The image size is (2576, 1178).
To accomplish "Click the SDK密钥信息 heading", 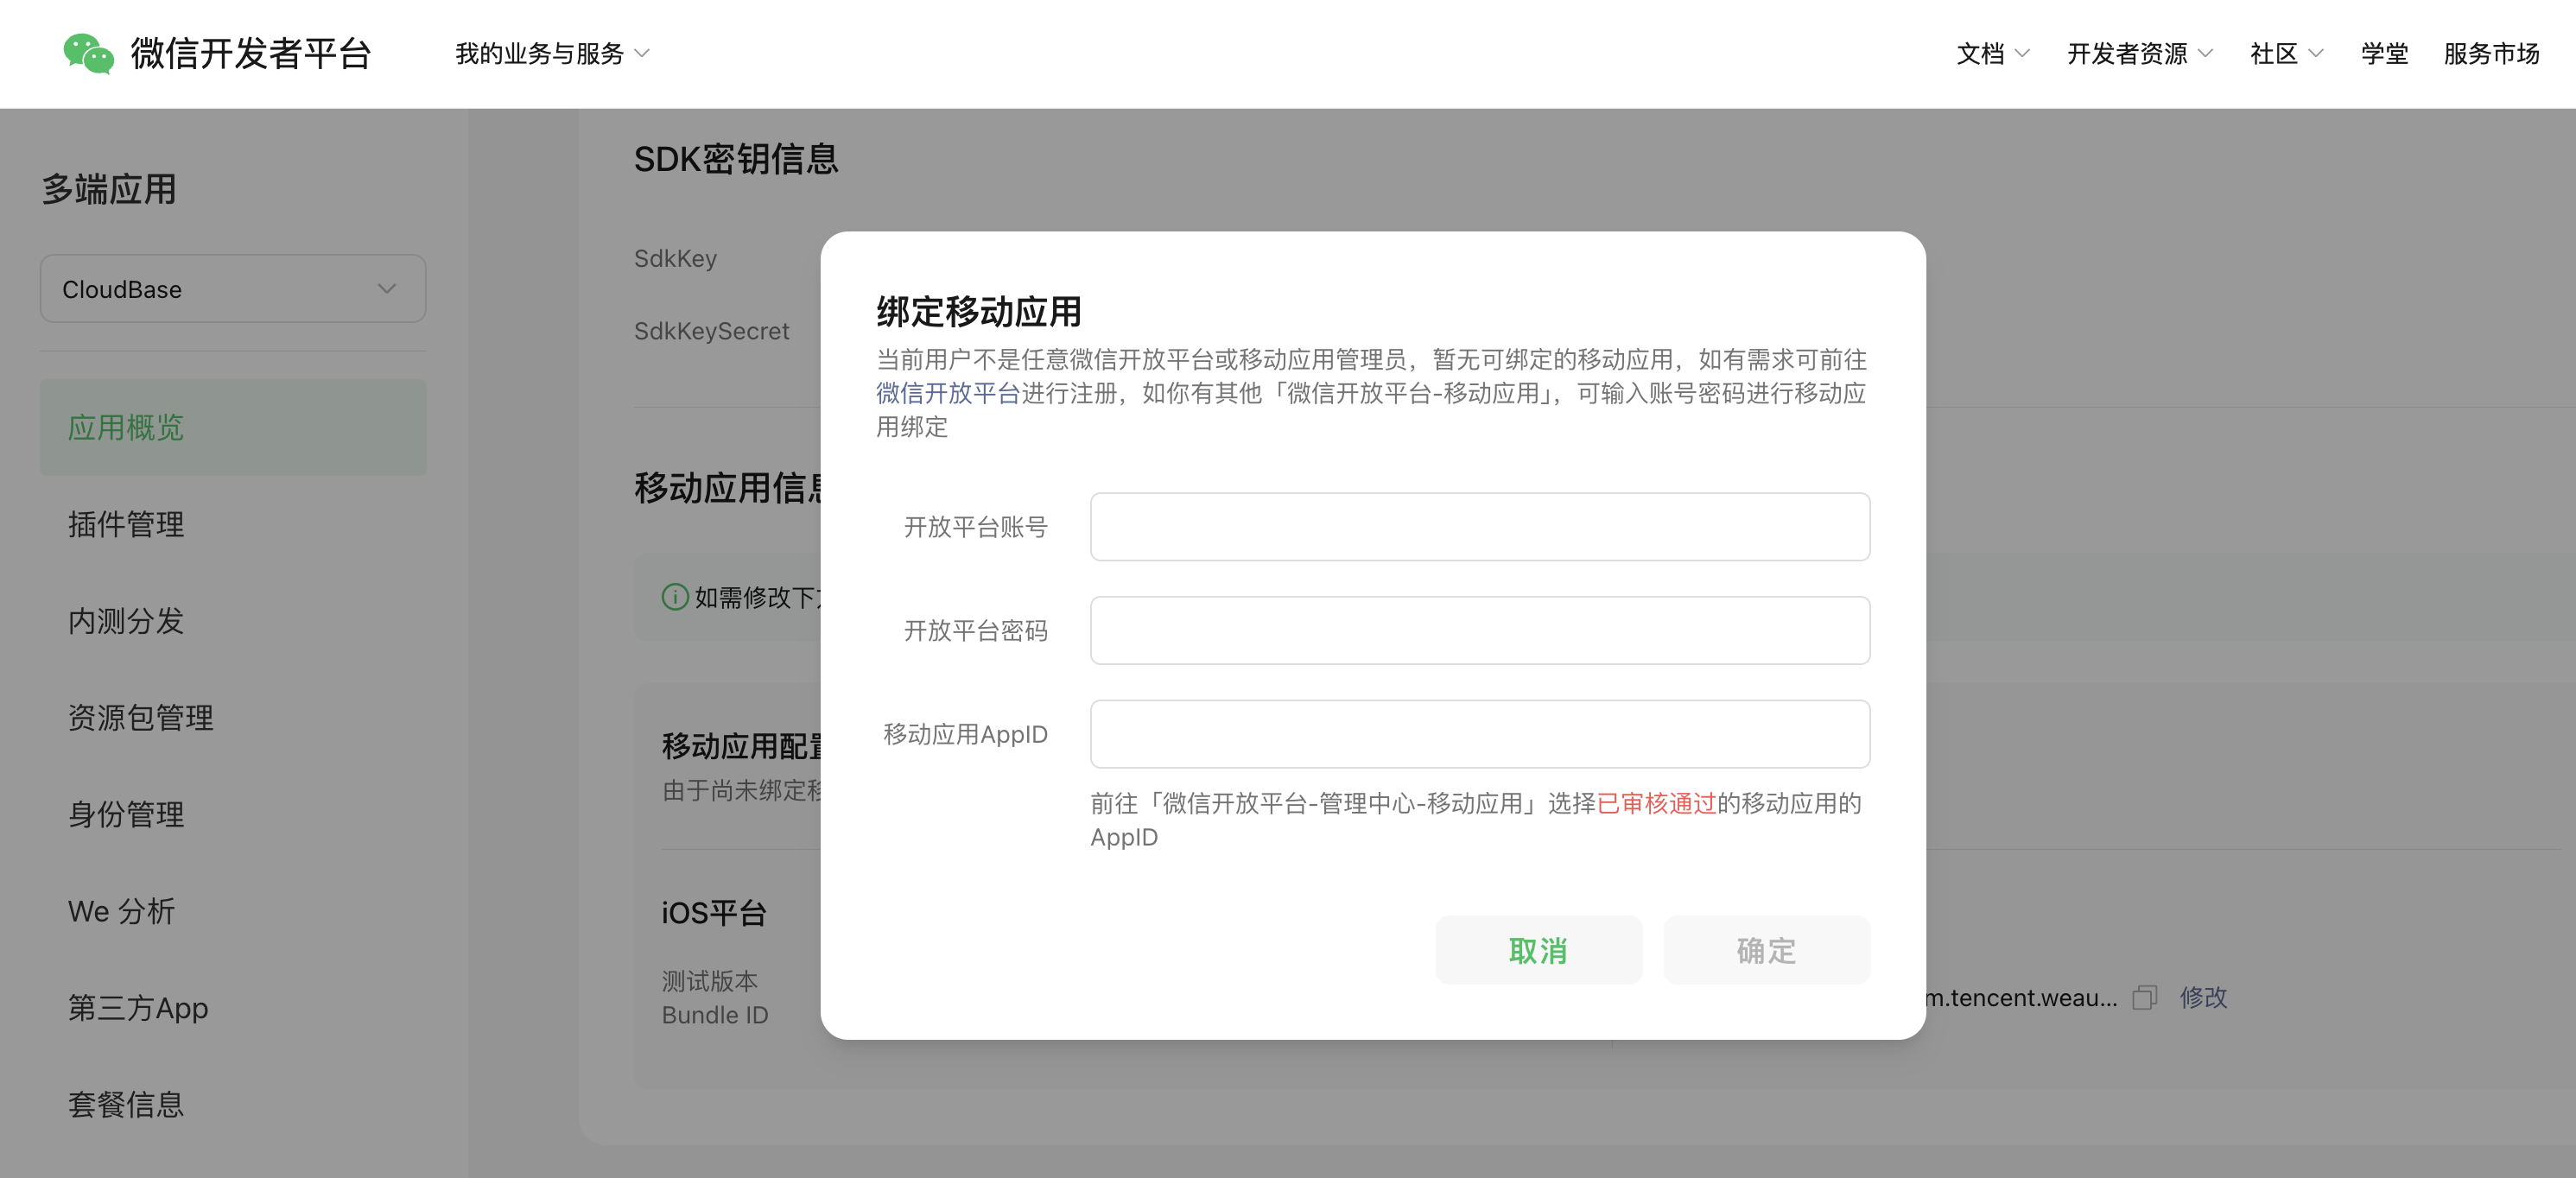I will tap(736, 159).
